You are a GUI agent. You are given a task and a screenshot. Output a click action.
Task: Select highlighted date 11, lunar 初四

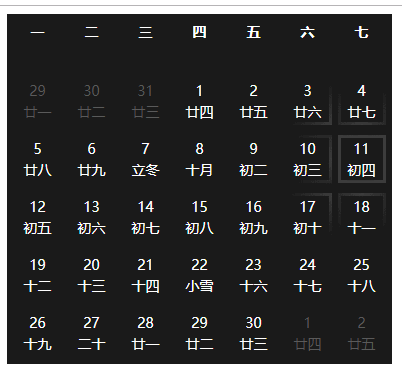[362, 159]
